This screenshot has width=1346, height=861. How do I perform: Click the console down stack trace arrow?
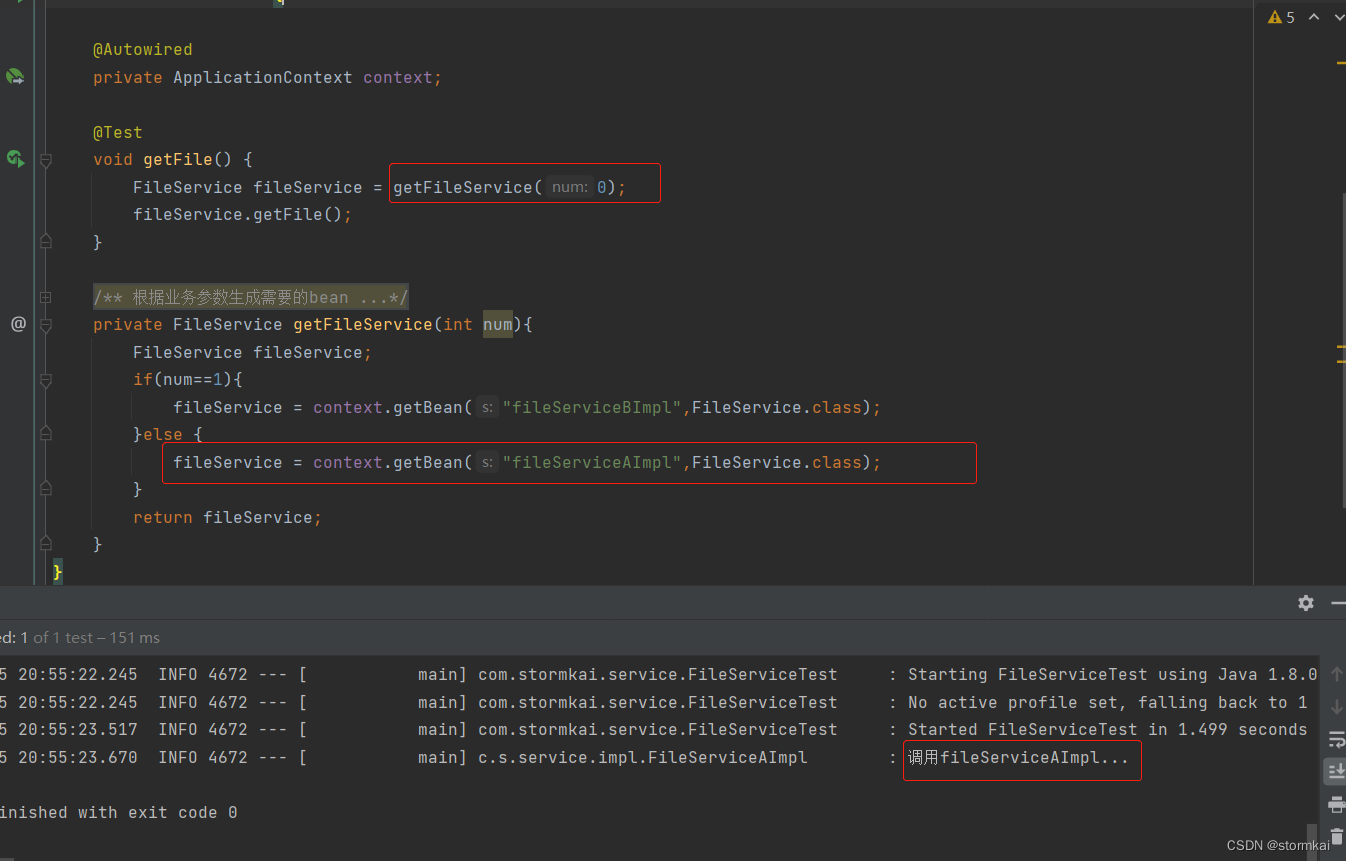[1336, 707]
